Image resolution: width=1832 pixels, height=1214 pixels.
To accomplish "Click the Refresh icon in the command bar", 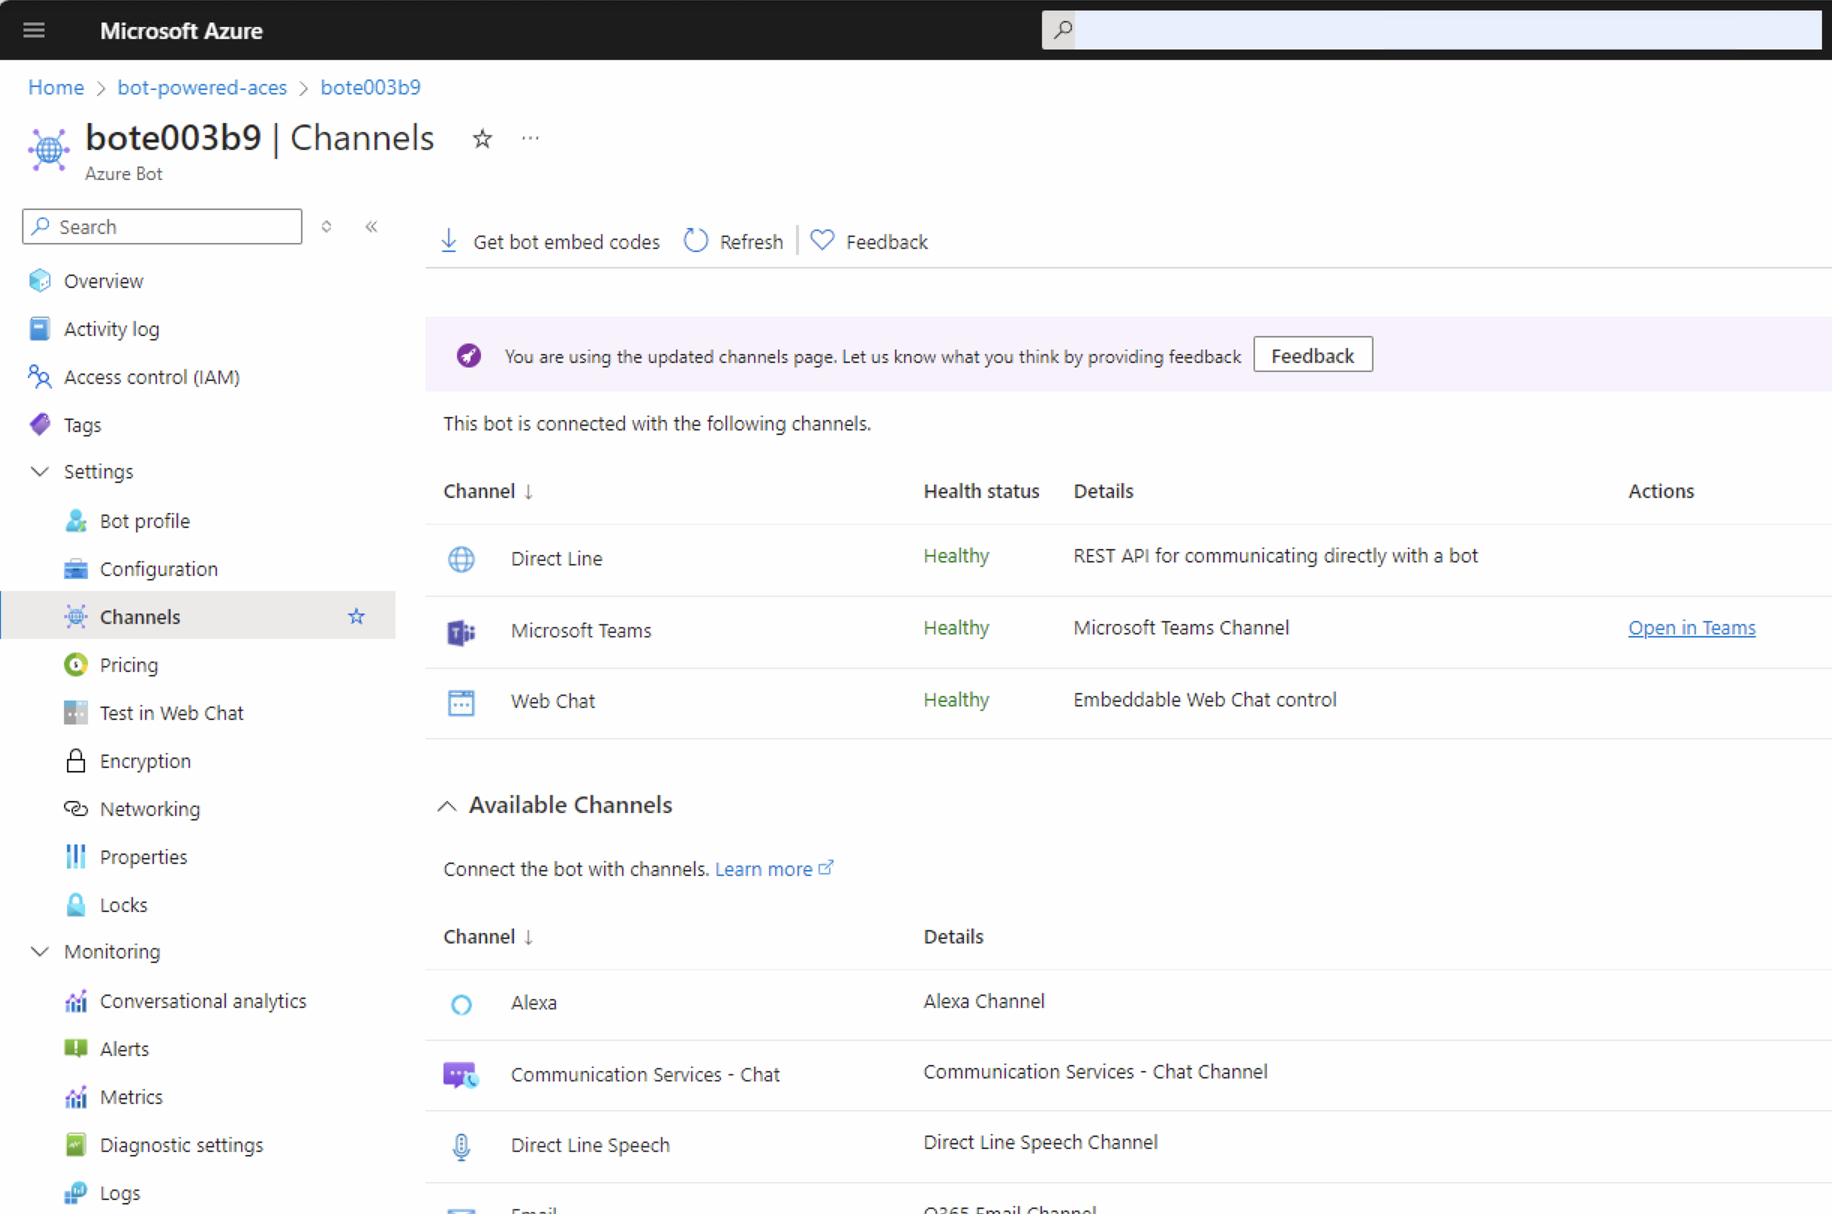I will (697, 241).
